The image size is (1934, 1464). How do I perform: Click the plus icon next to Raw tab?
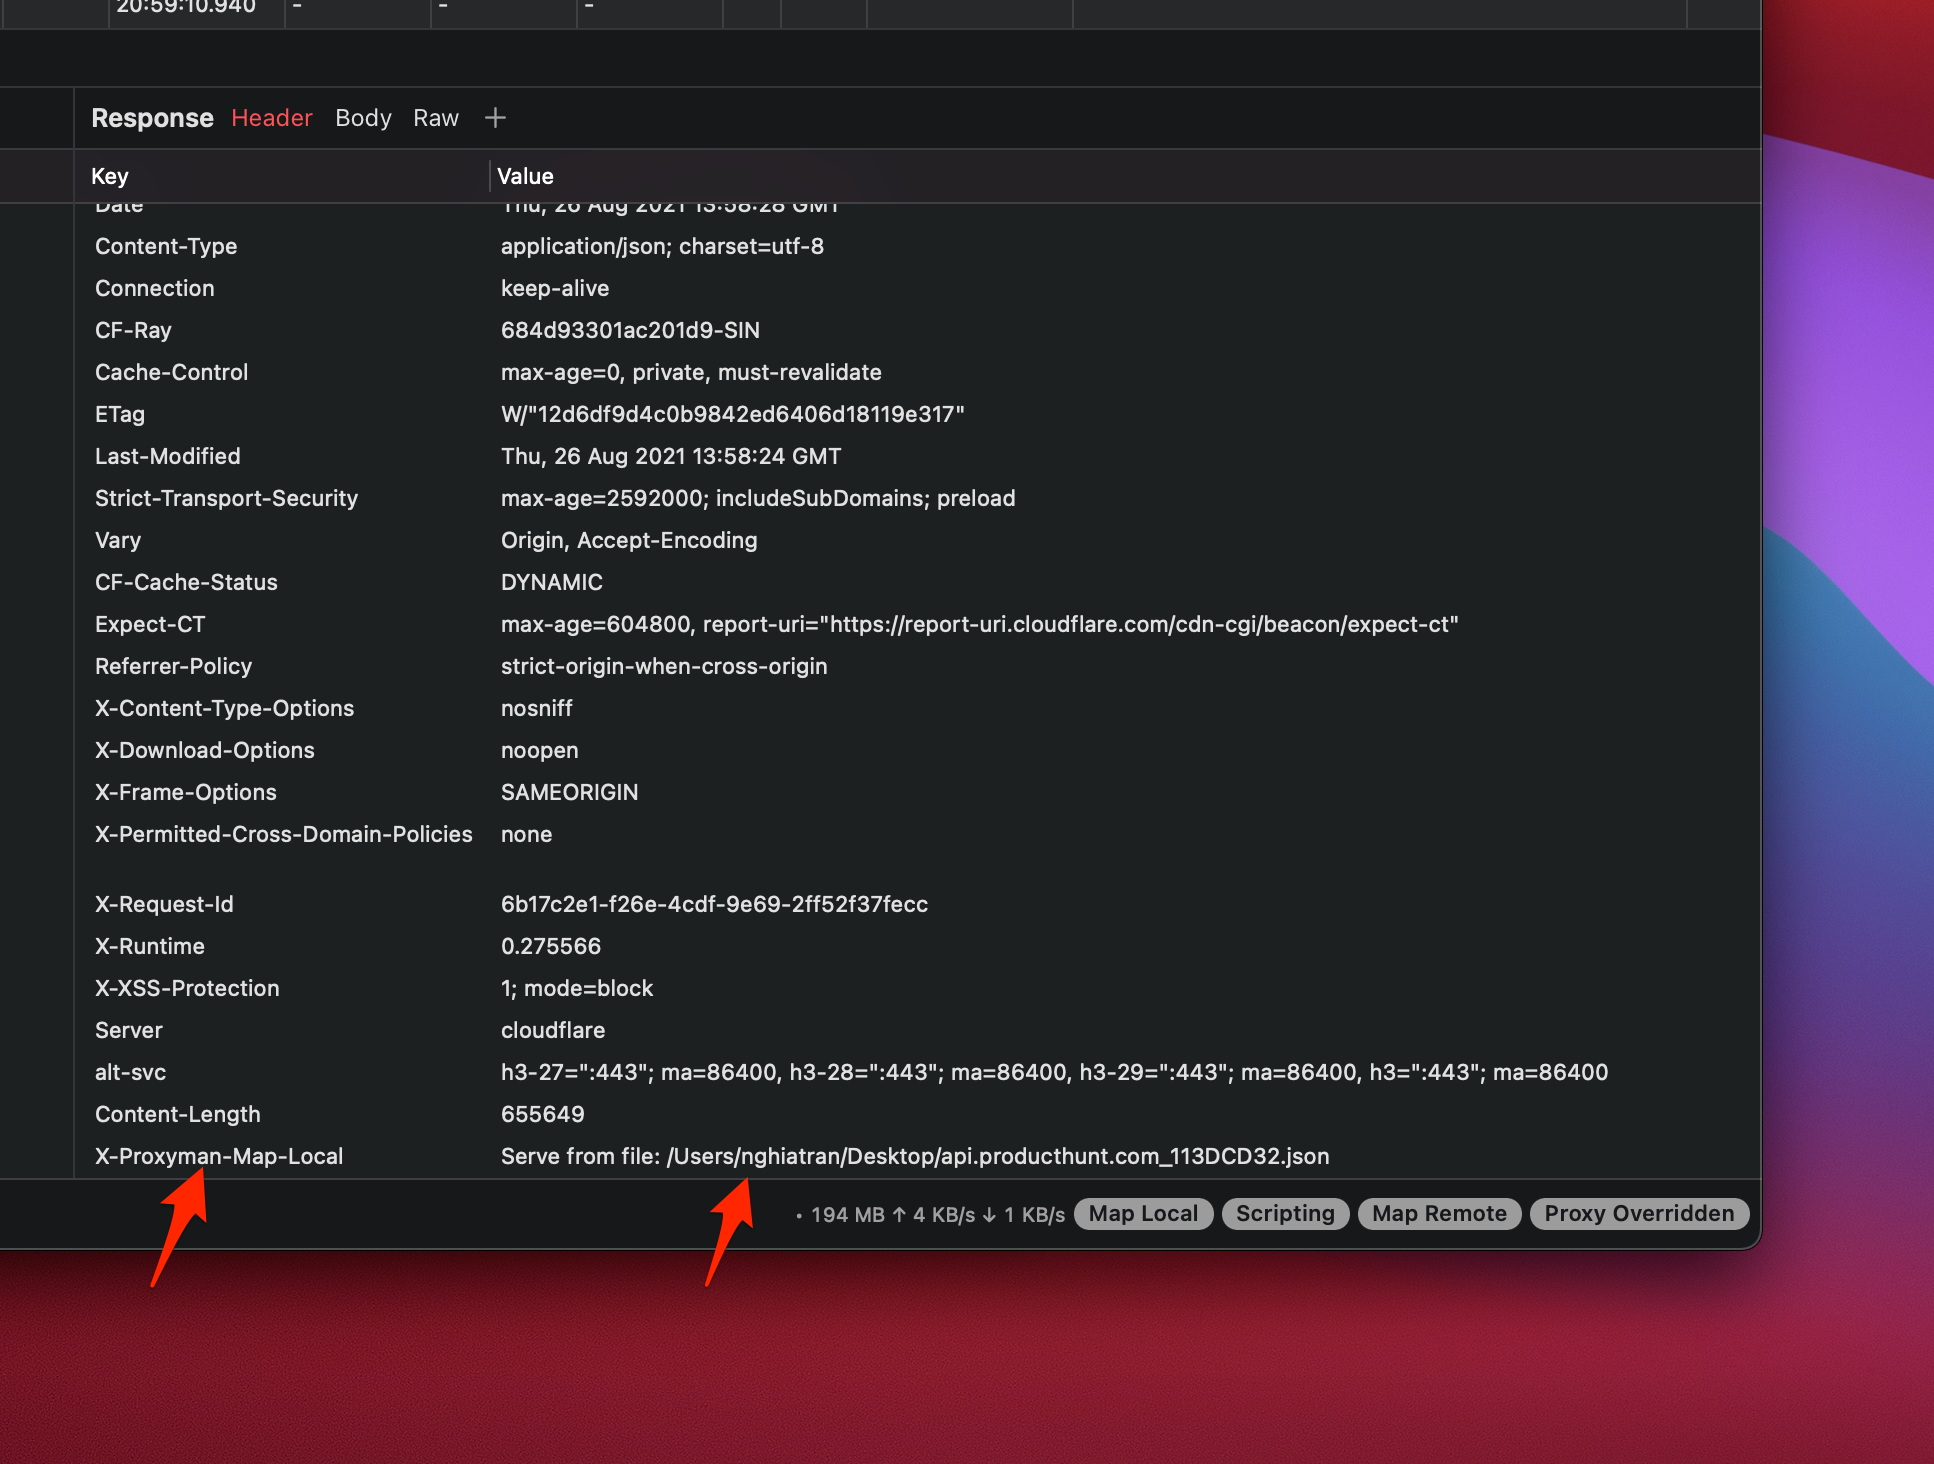tap(495, 118)
